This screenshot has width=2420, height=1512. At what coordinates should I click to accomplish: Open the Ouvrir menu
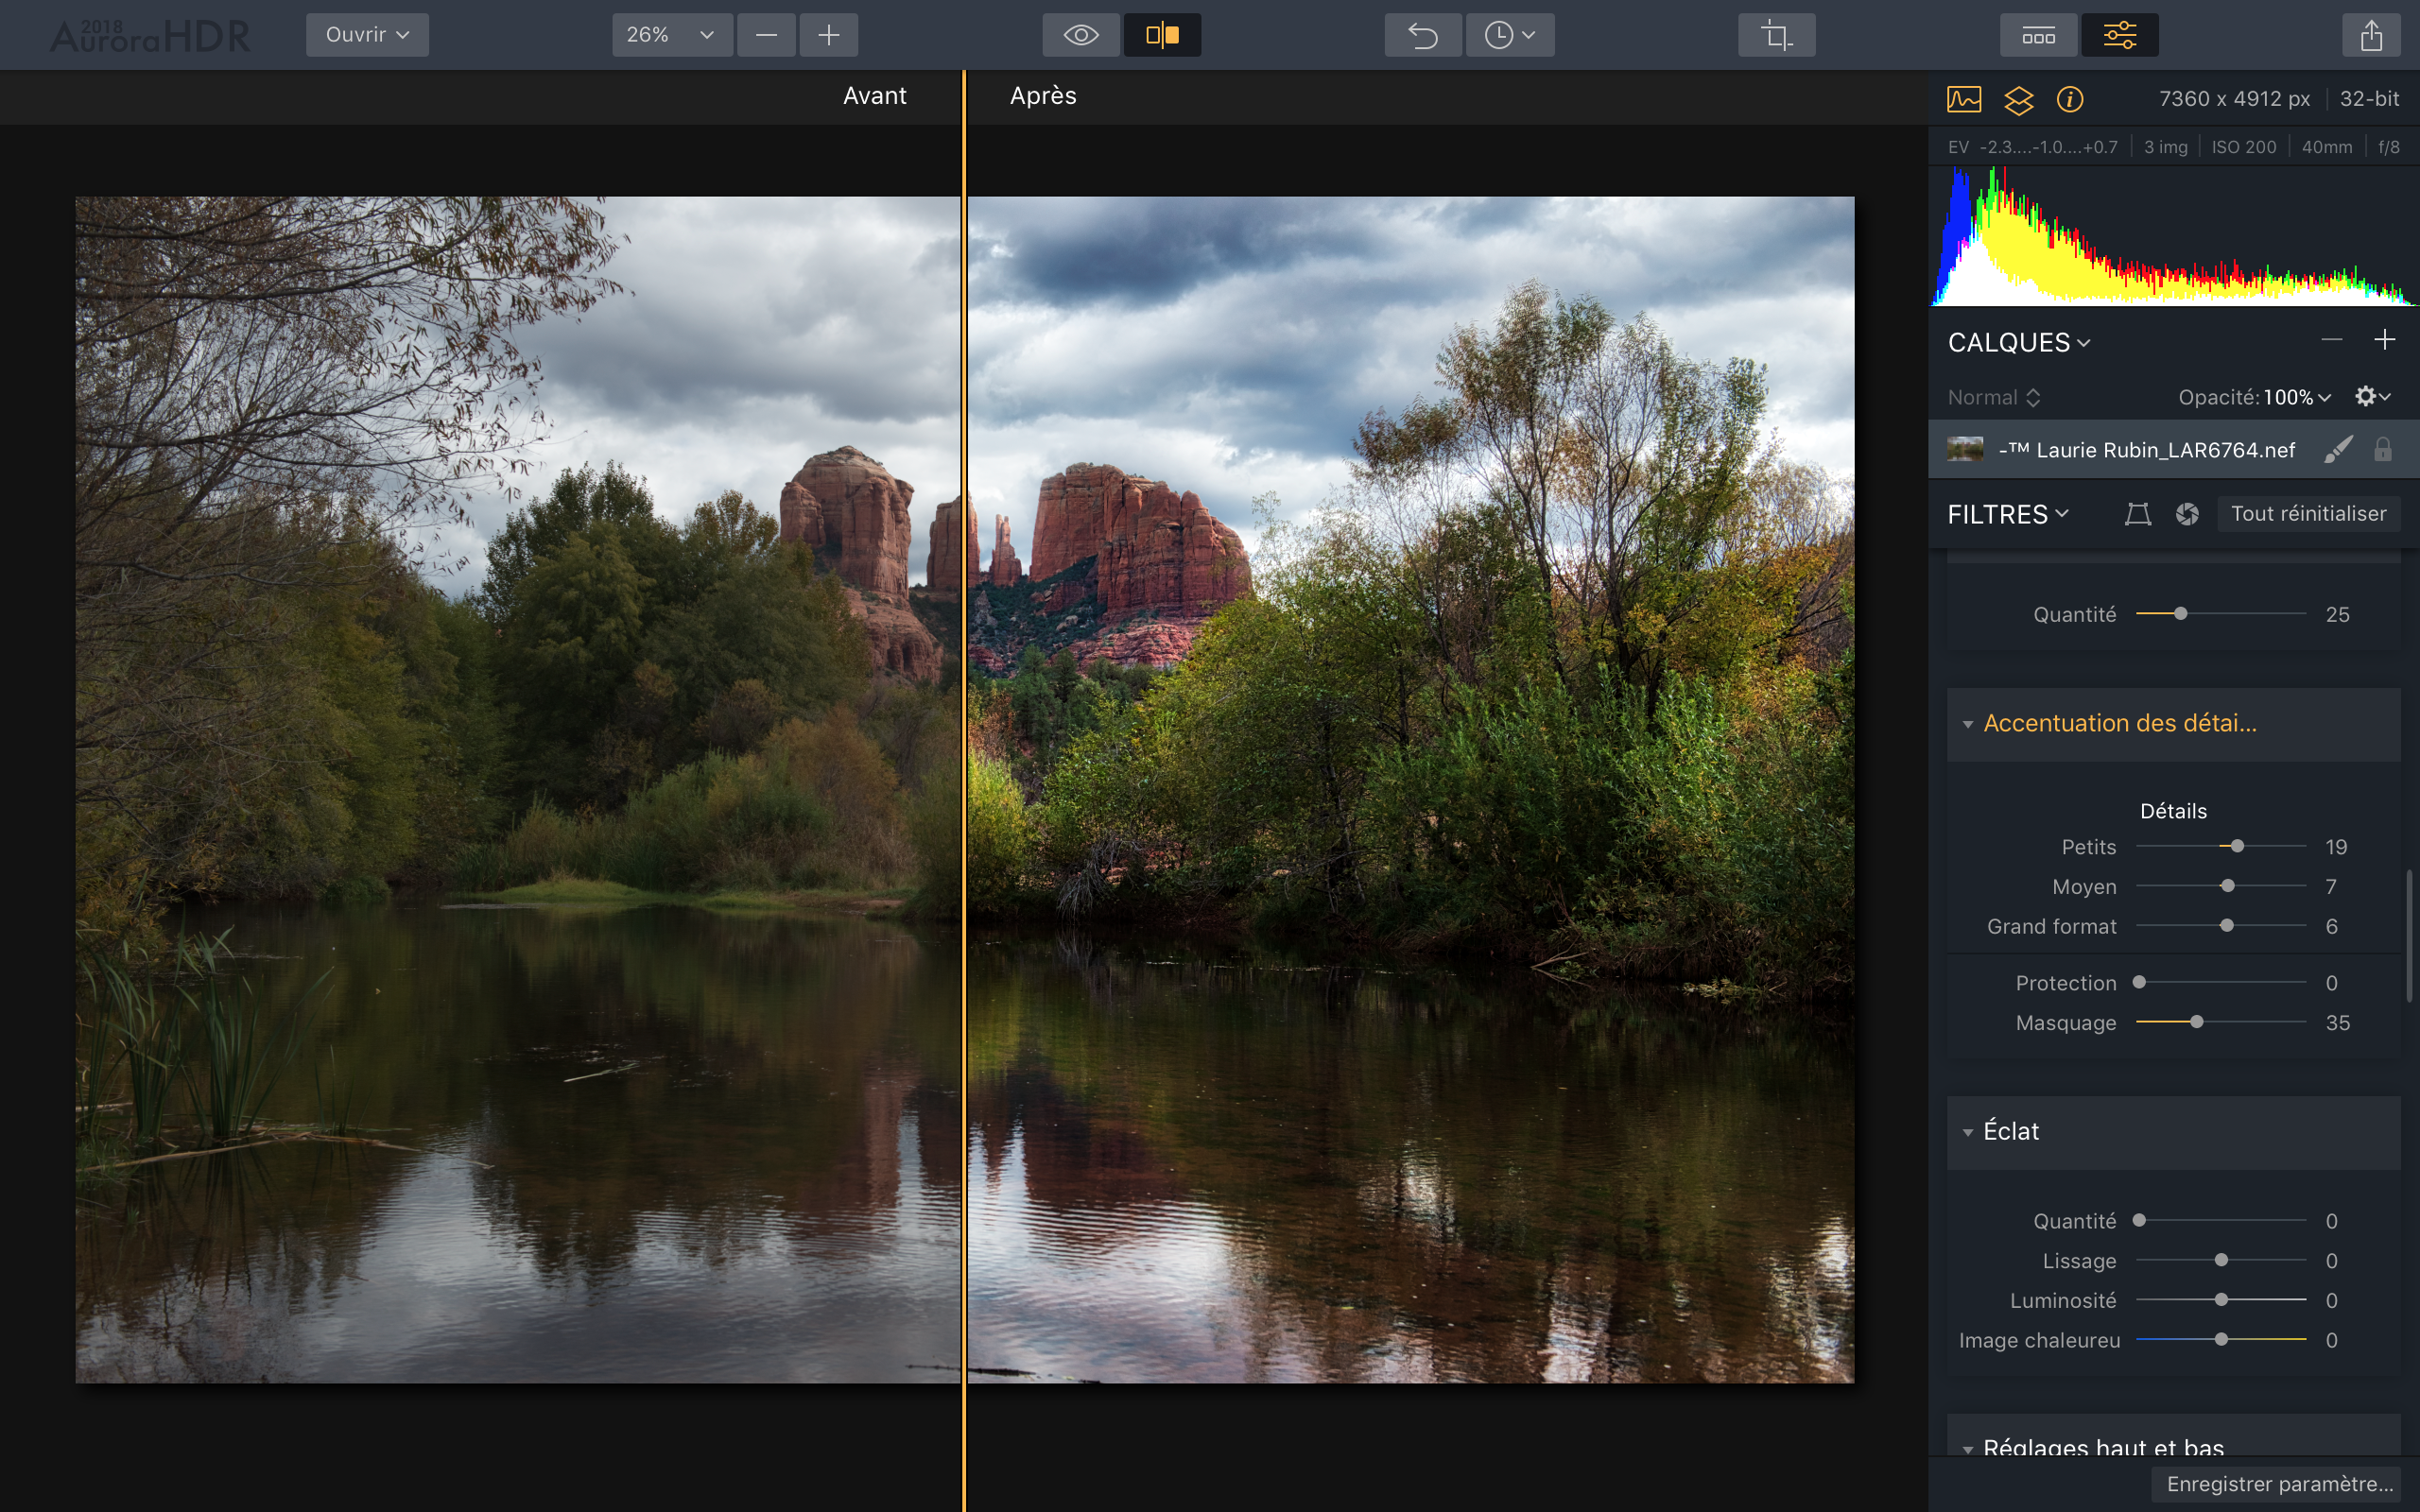(367, 35)
